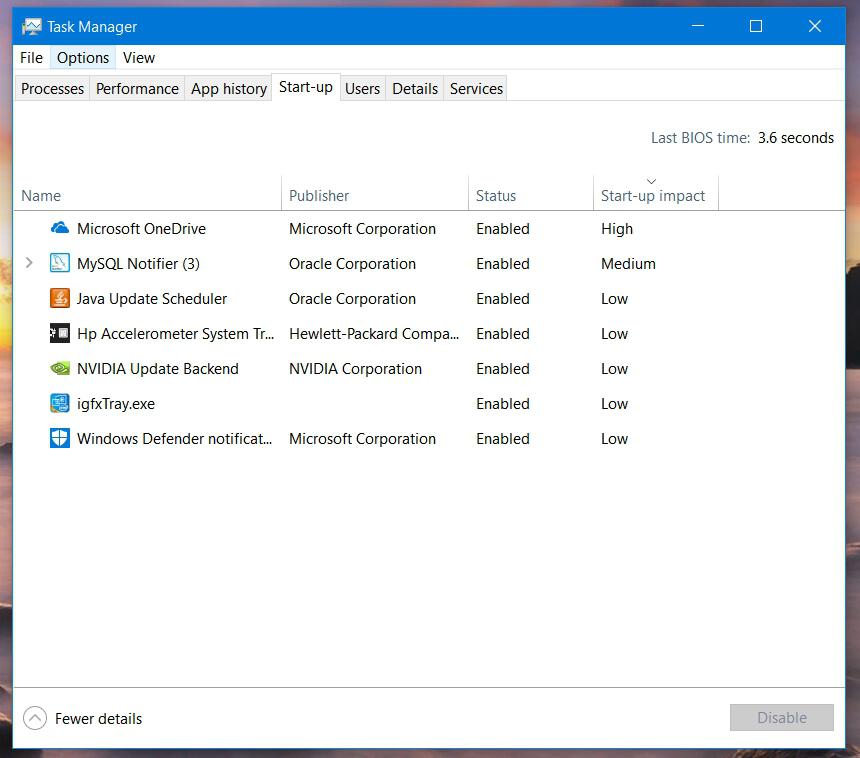Select the MySQL Notifier (3) row name

138,264
